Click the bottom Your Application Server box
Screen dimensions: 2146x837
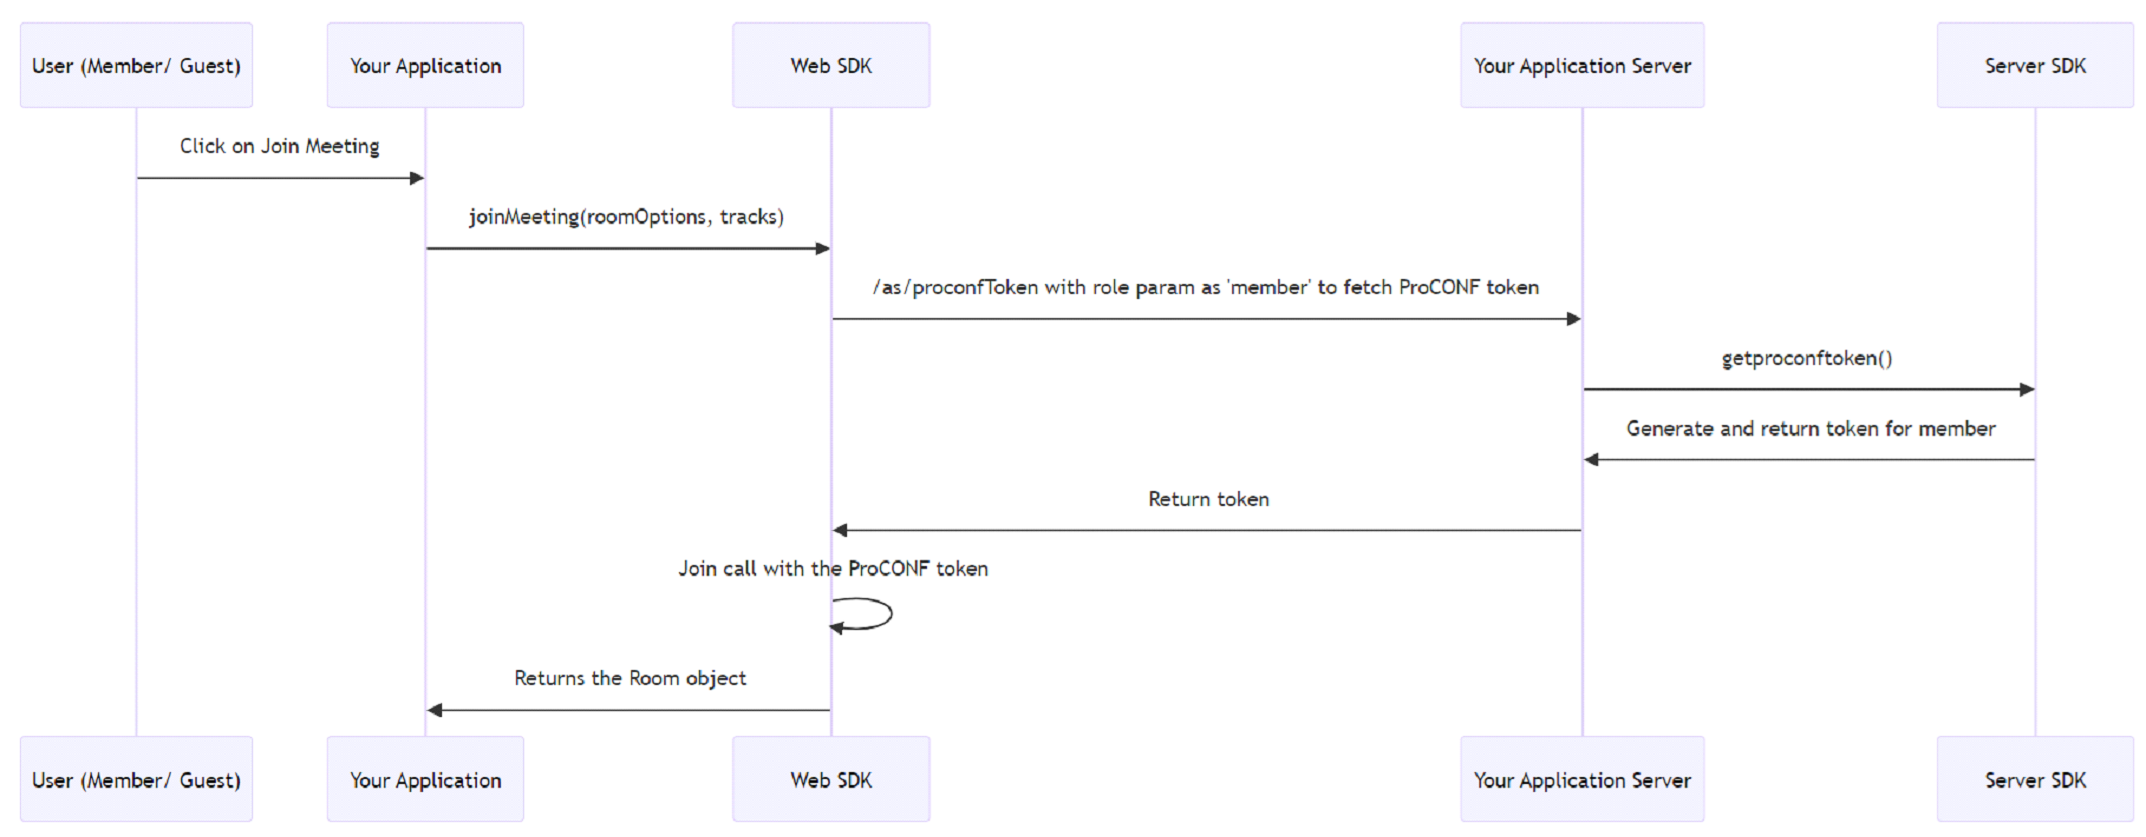point(1582,780)
